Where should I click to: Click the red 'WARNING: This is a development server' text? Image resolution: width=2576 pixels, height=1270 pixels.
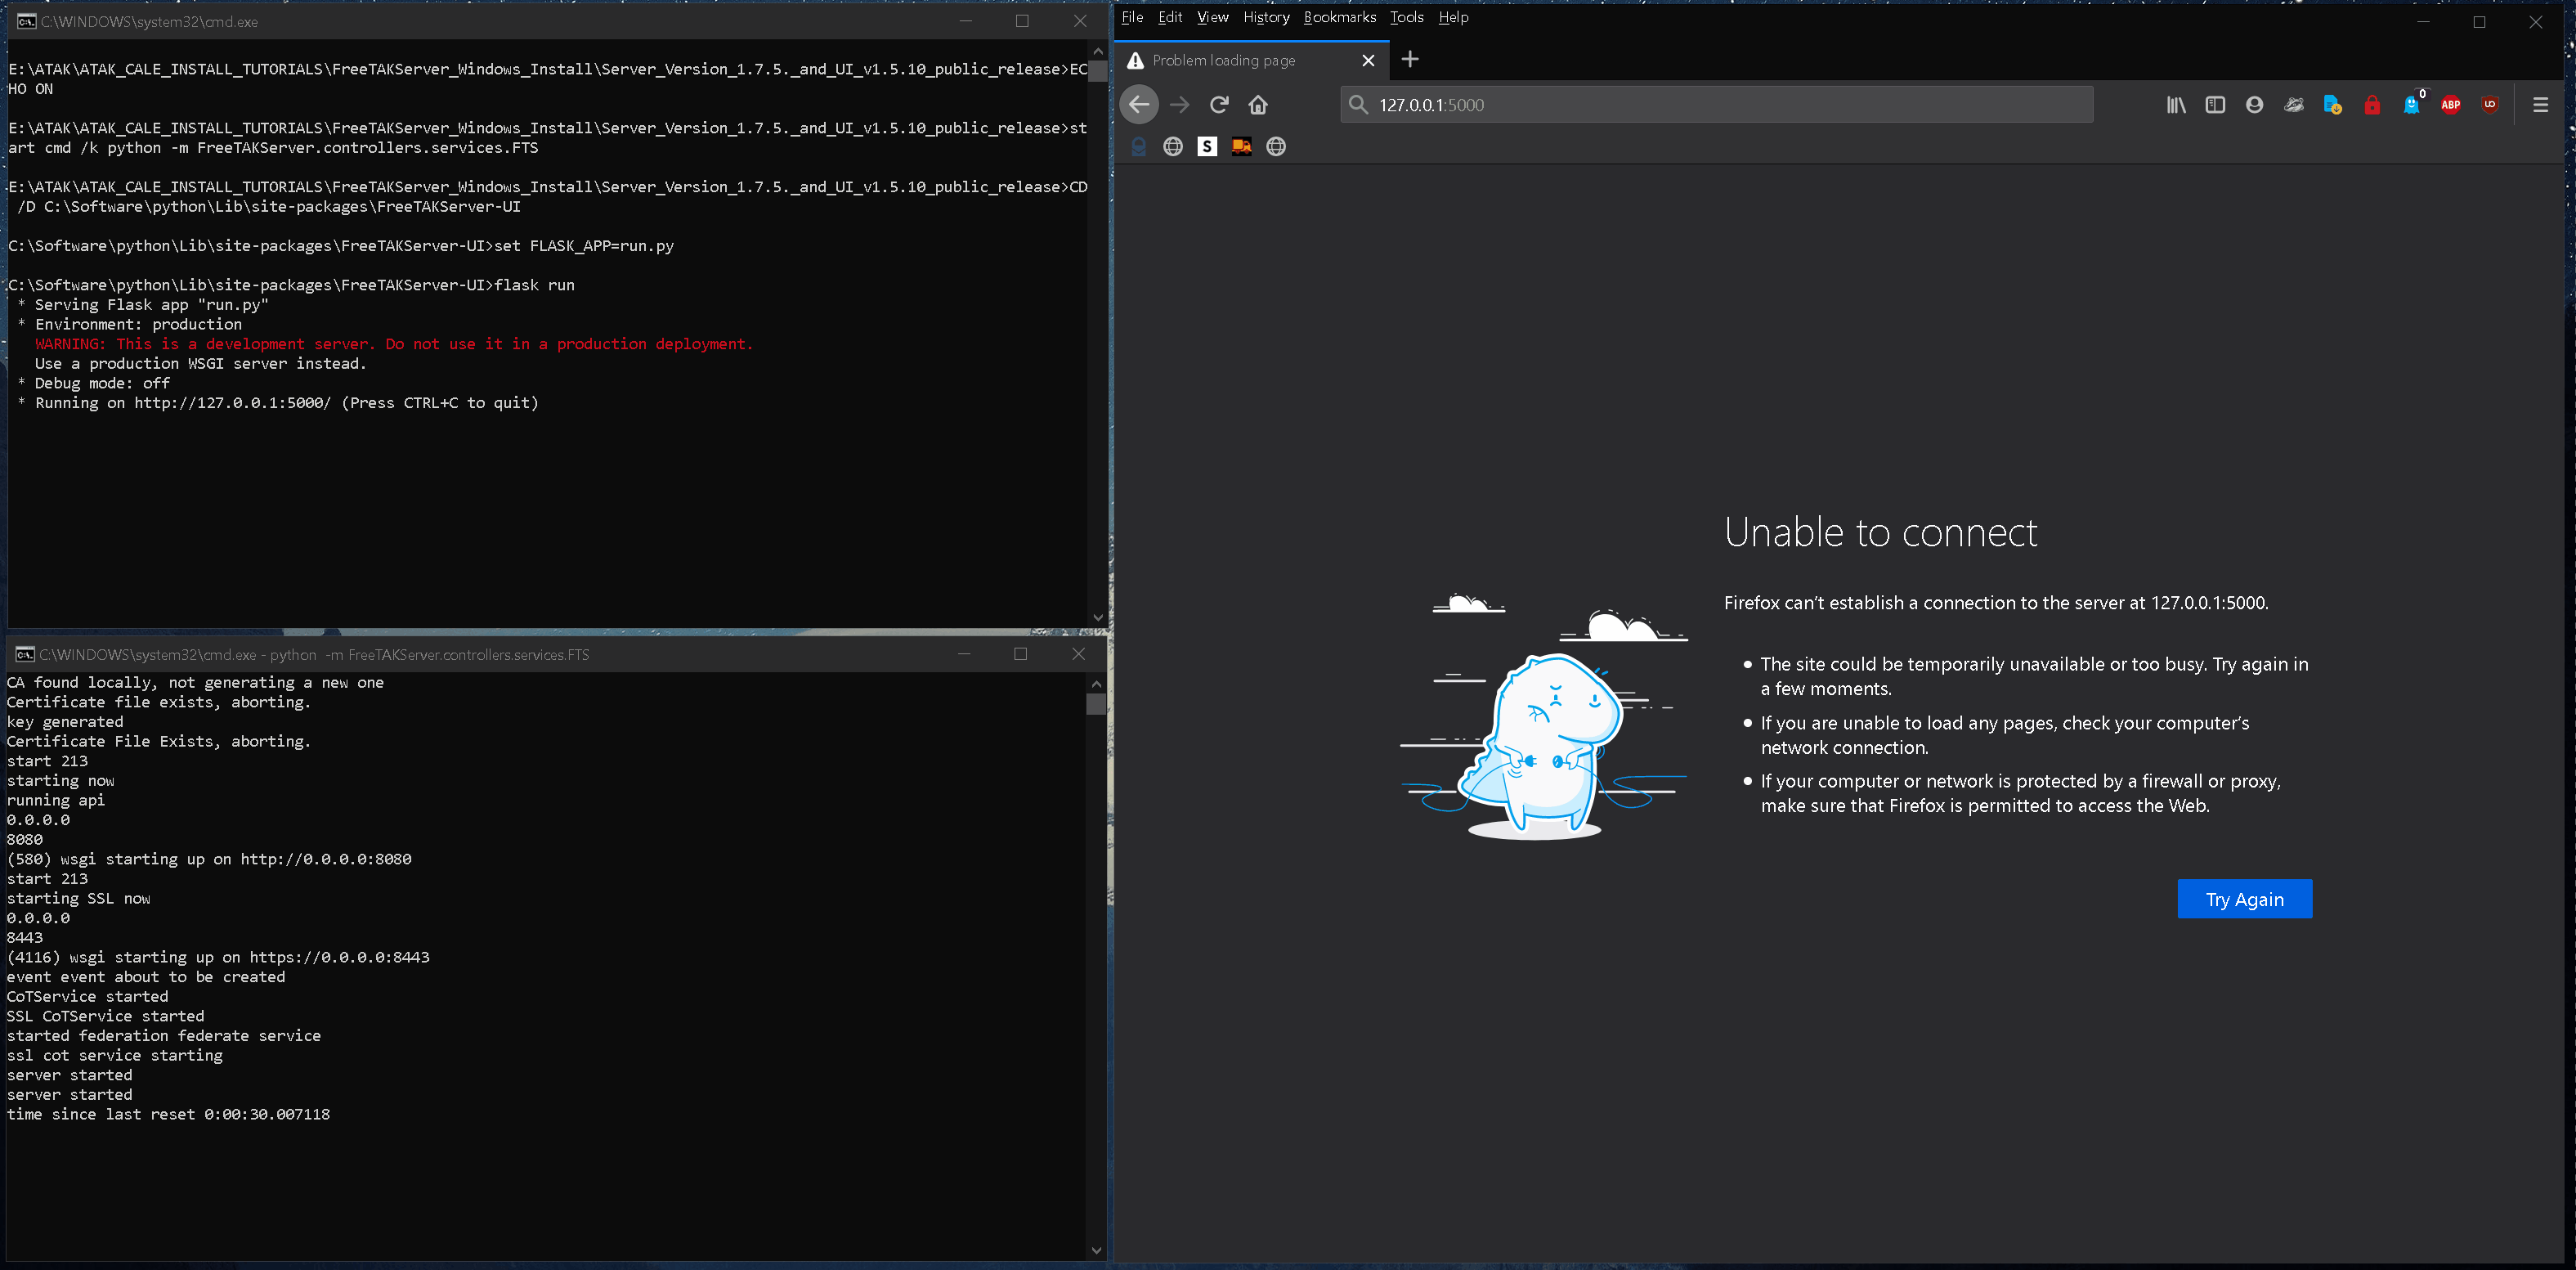(394, 344)
